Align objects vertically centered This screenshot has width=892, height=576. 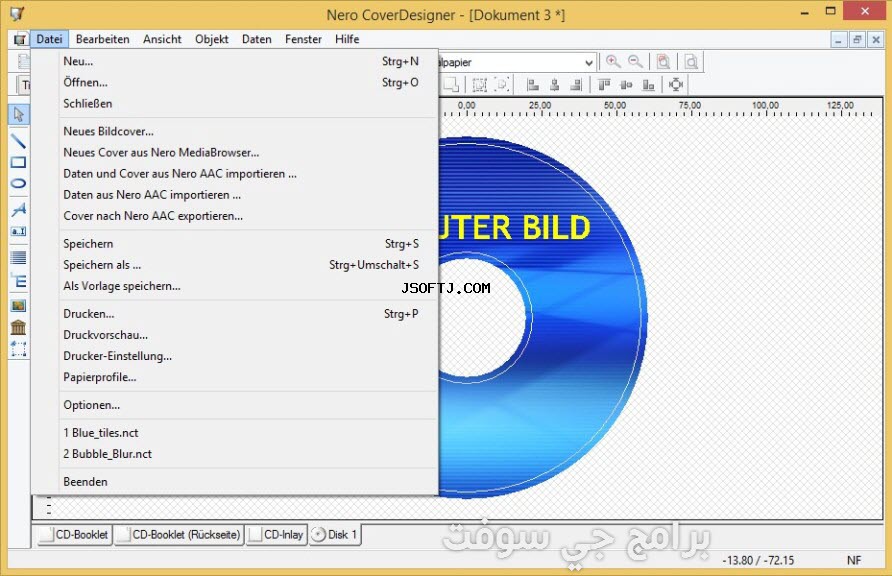click(626, 85)
